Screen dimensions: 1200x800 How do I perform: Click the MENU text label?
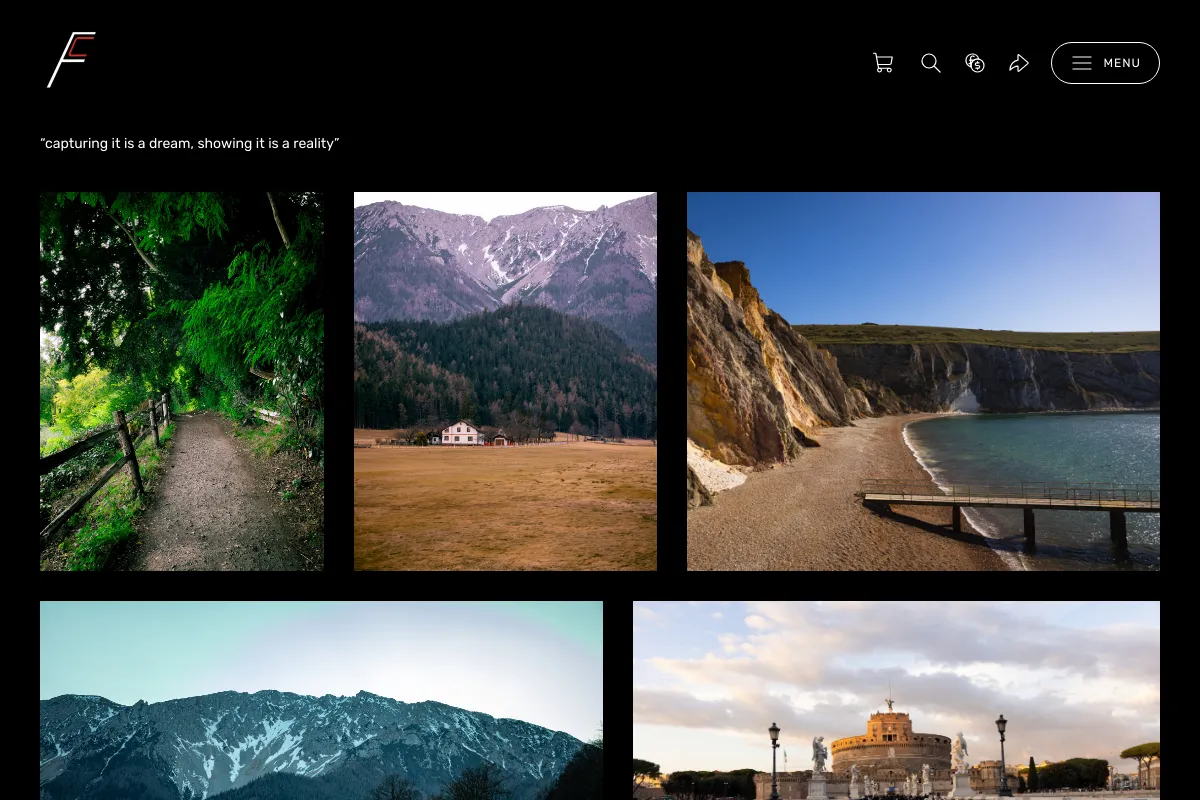pos(1122,63)
